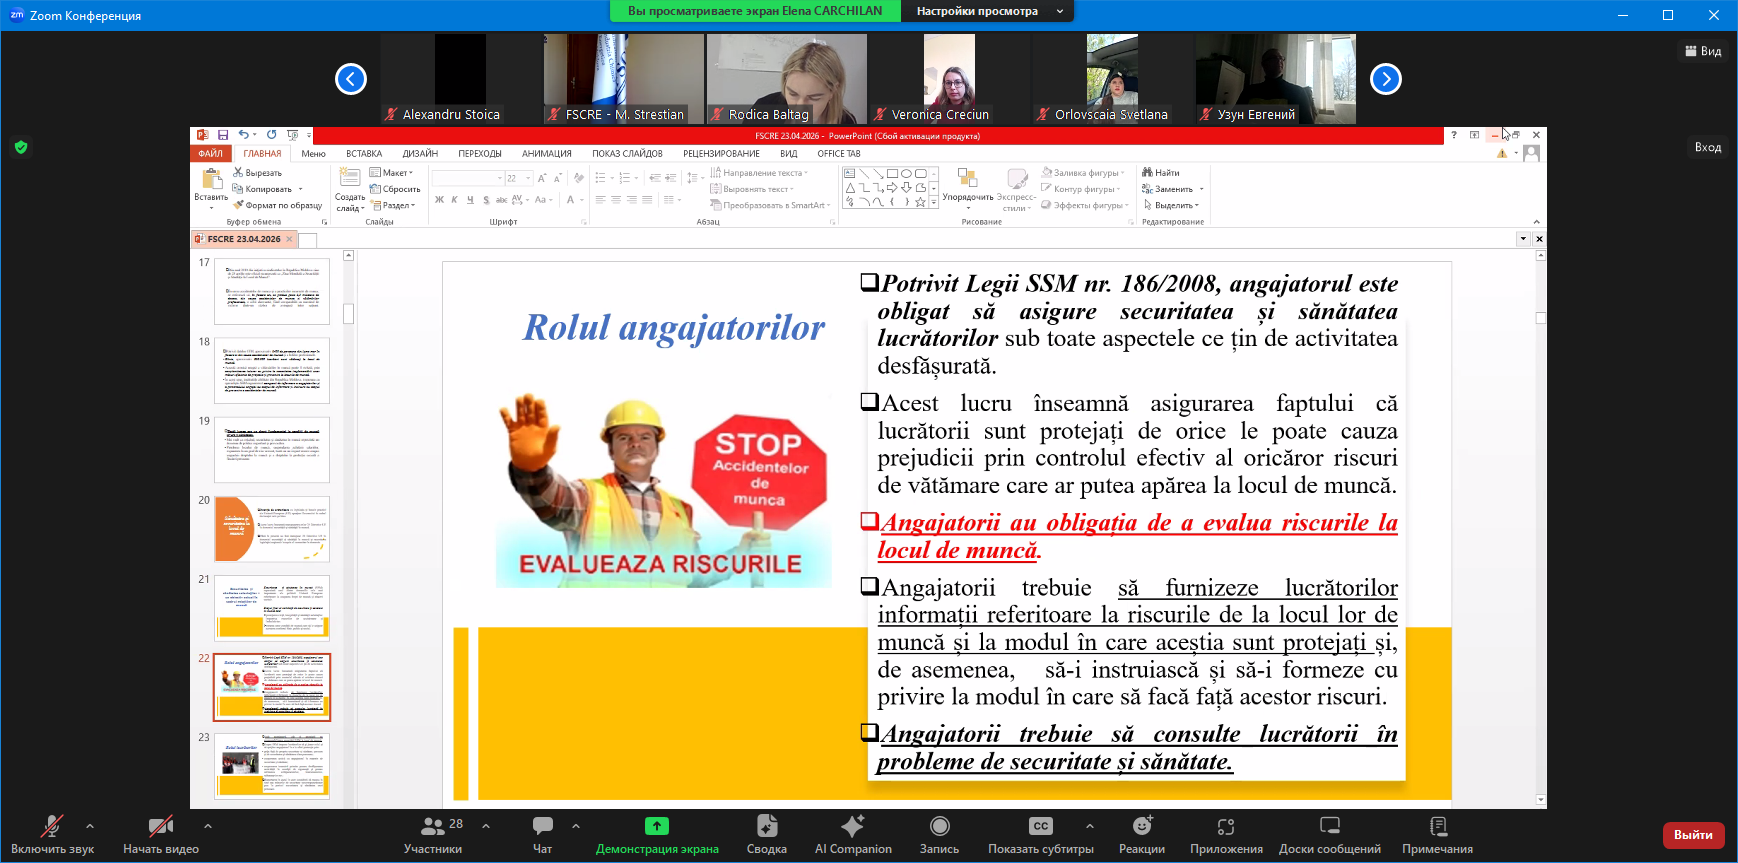Open the Приложения apps panel
The image size is (1738, 863).
(1225, 834)
